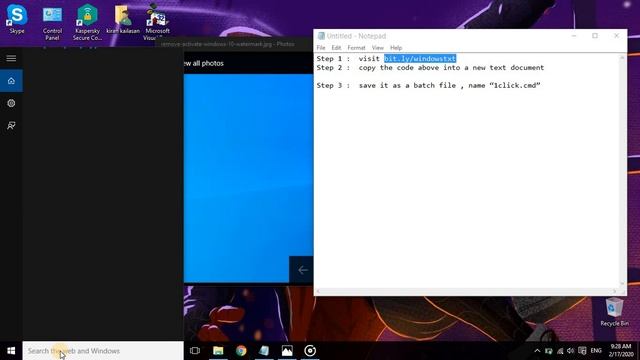Switch to Photos app taskbar icon
This screenshot has height=360, width=640.
click(x=287, y=351)
